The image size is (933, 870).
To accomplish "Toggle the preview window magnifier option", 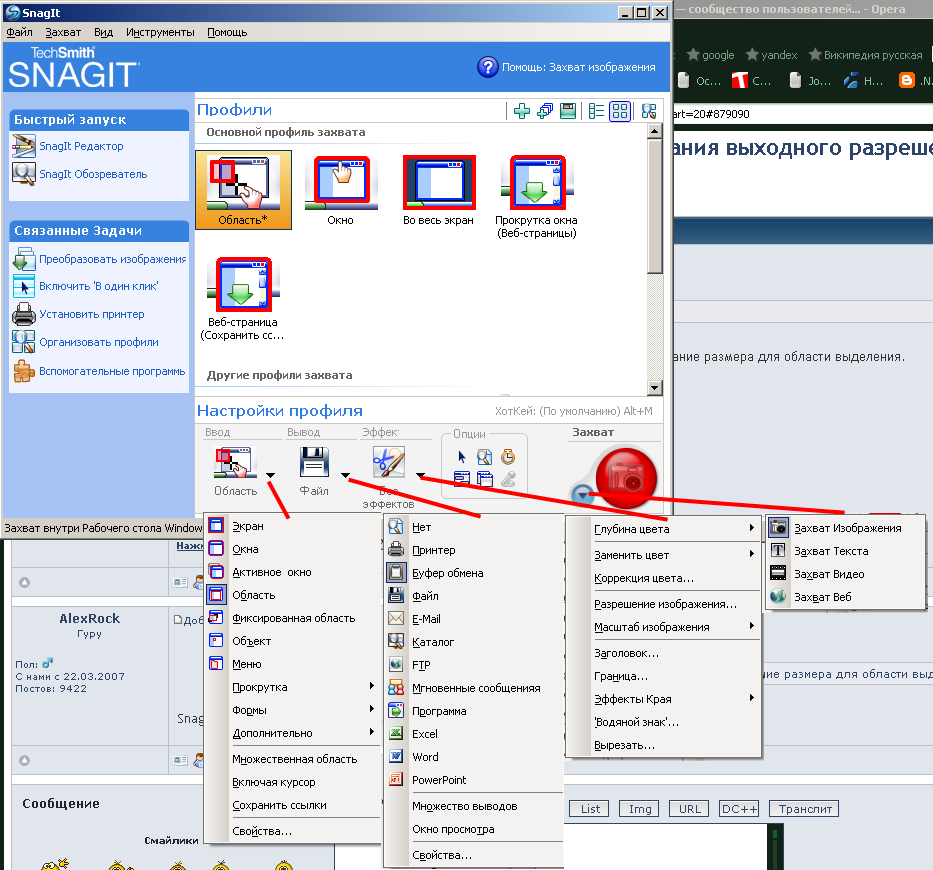I will [x=485, y=457].
